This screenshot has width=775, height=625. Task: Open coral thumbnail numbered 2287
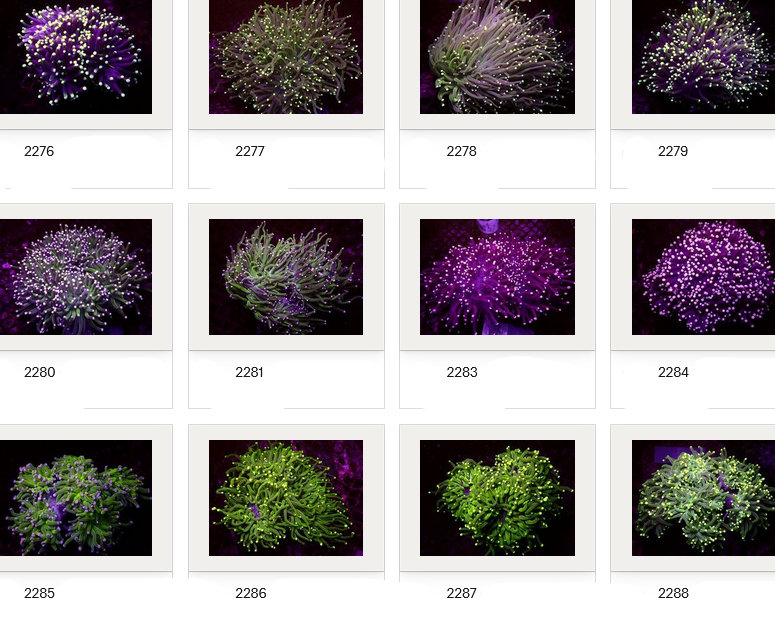[x=497, y=498]
